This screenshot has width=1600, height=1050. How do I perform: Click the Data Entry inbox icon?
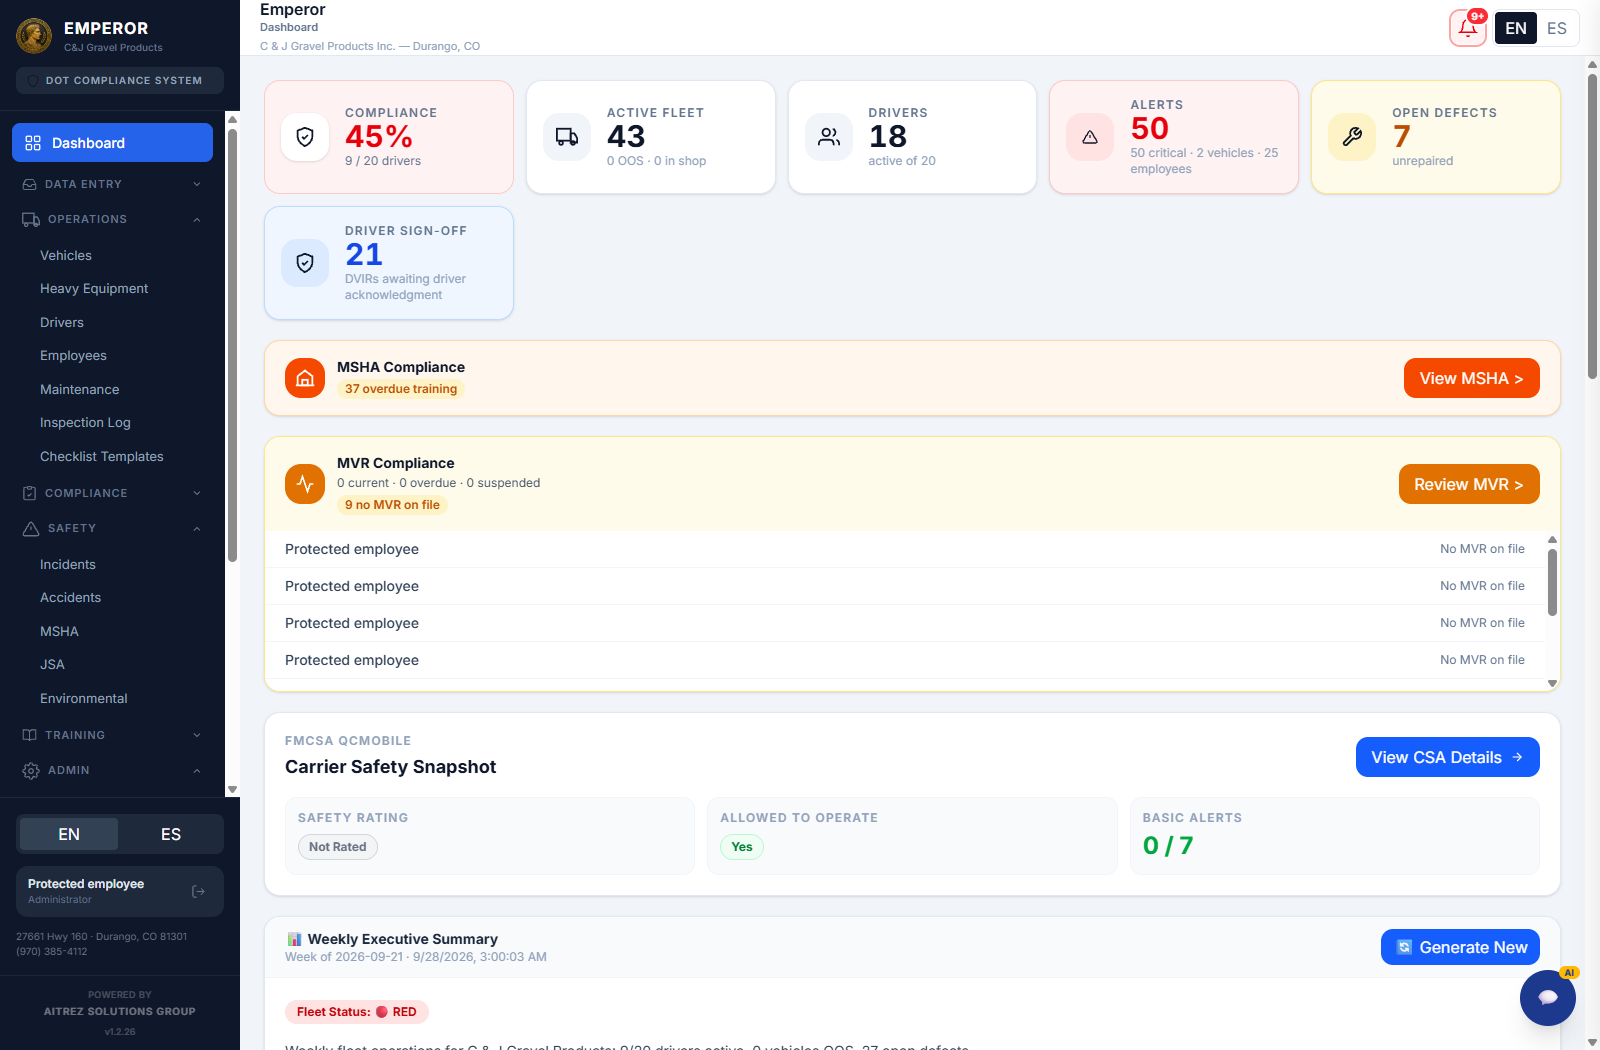click(x=30, y=184)
